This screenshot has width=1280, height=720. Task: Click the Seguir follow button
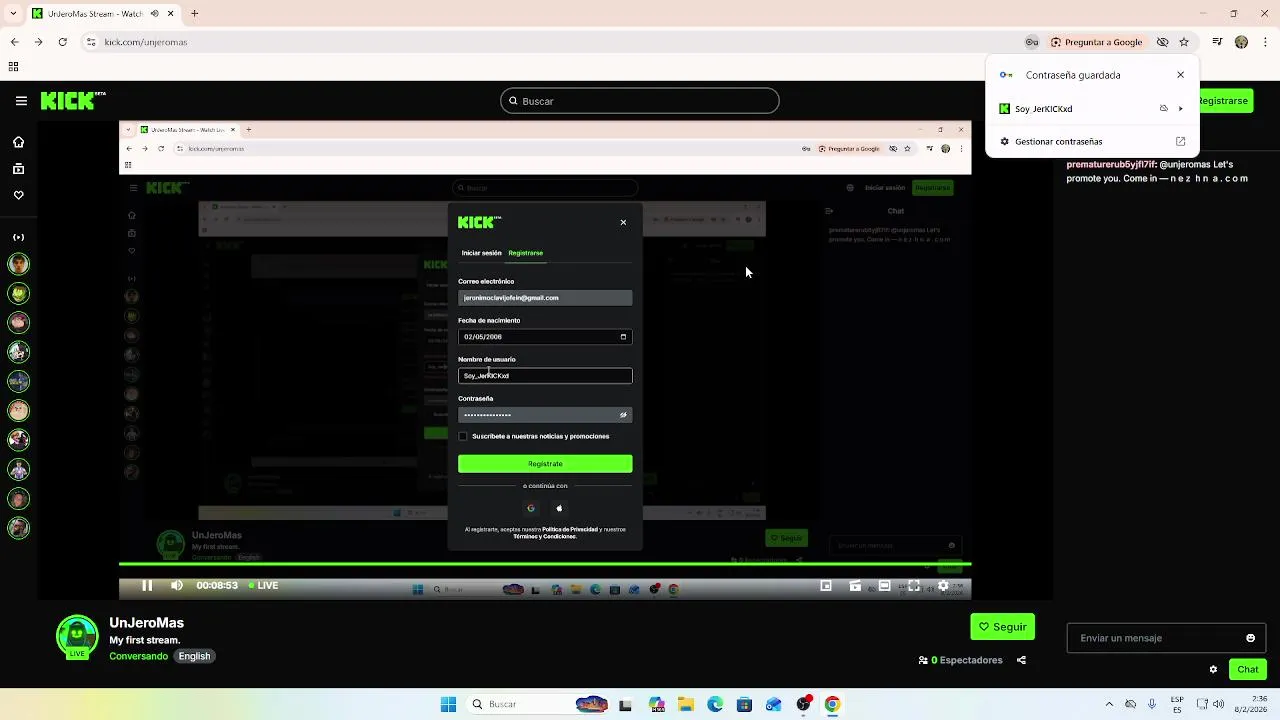(x=1002, y=626)
